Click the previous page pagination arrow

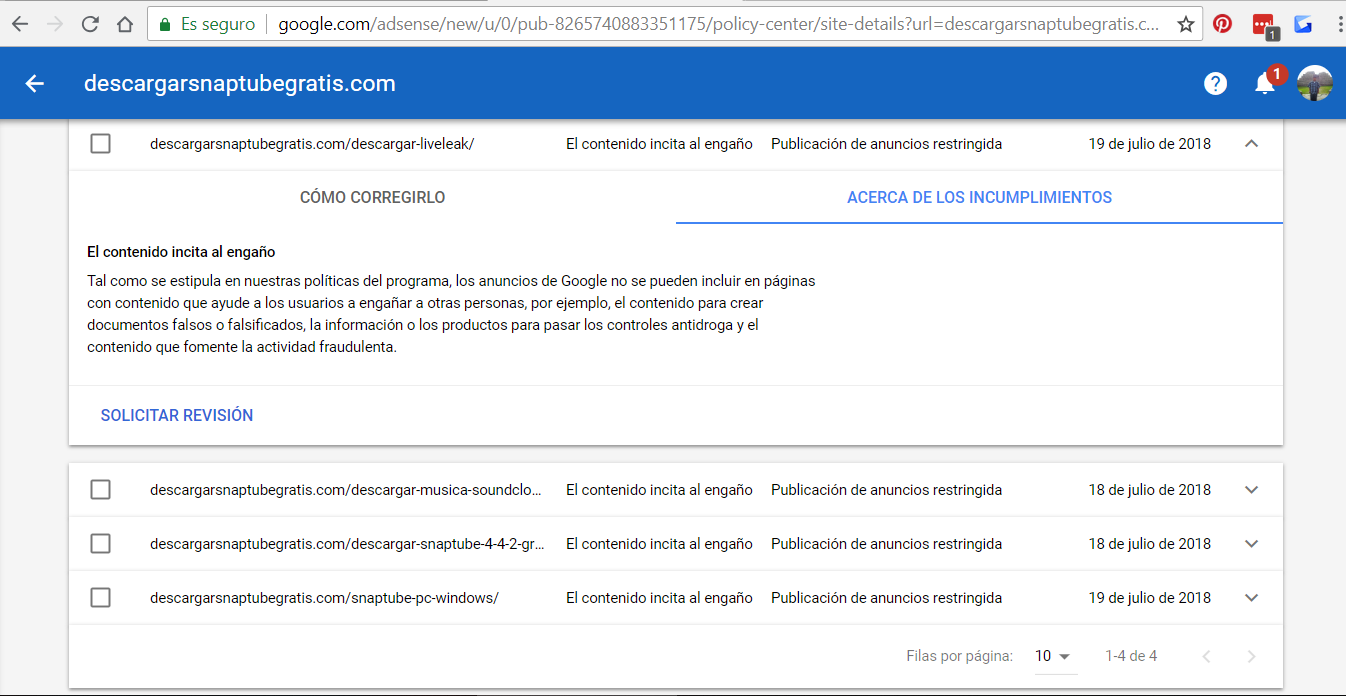point(1207,657)
